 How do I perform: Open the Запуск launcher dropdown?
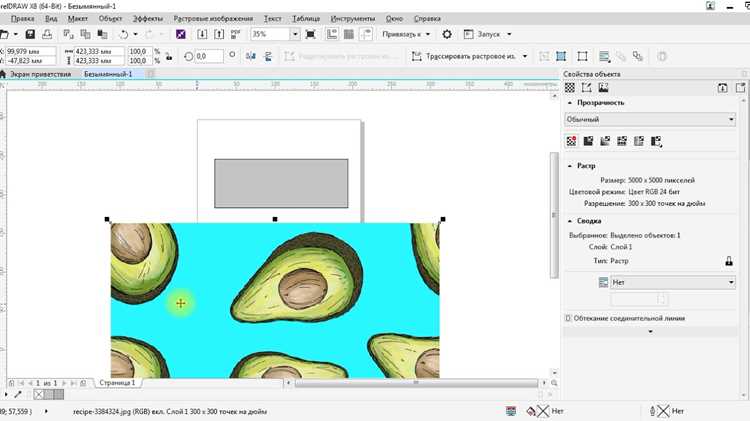pyautogui.click(x=509, y=34)
